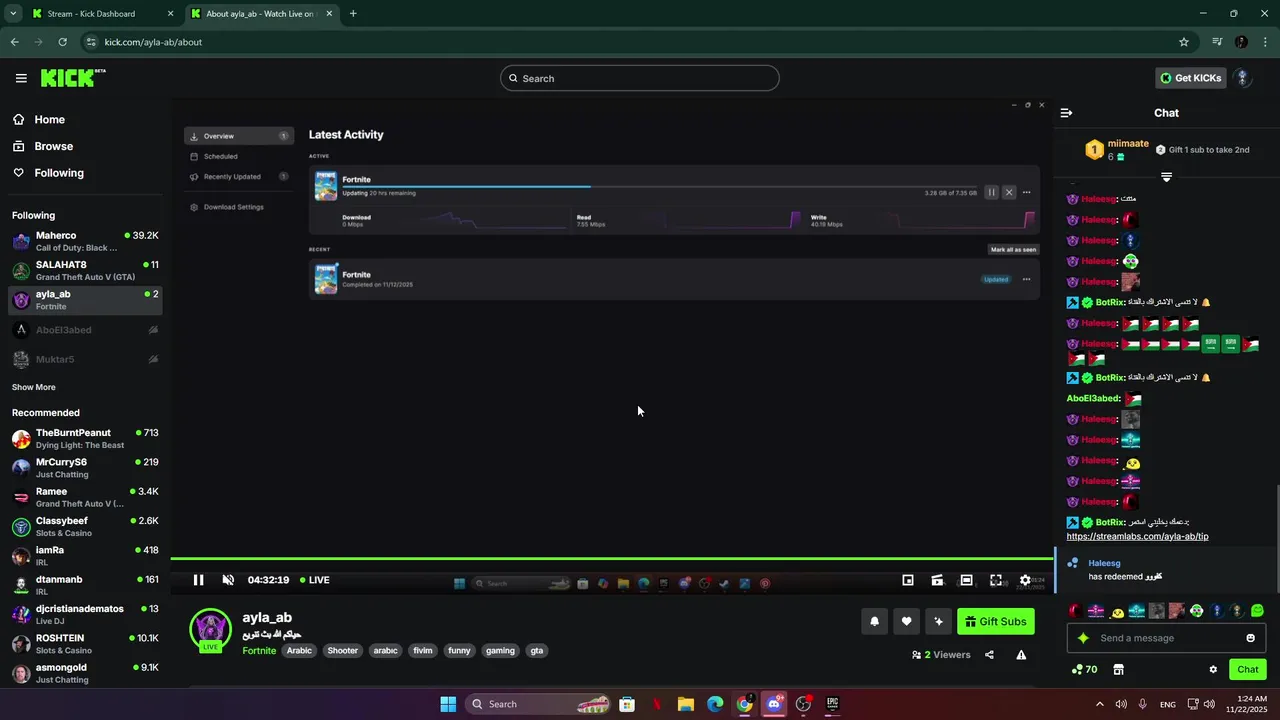This screenshot has width=1280, height=720.
Task: Open Ramee recommended channel
Action: click(x=85, y=497)
